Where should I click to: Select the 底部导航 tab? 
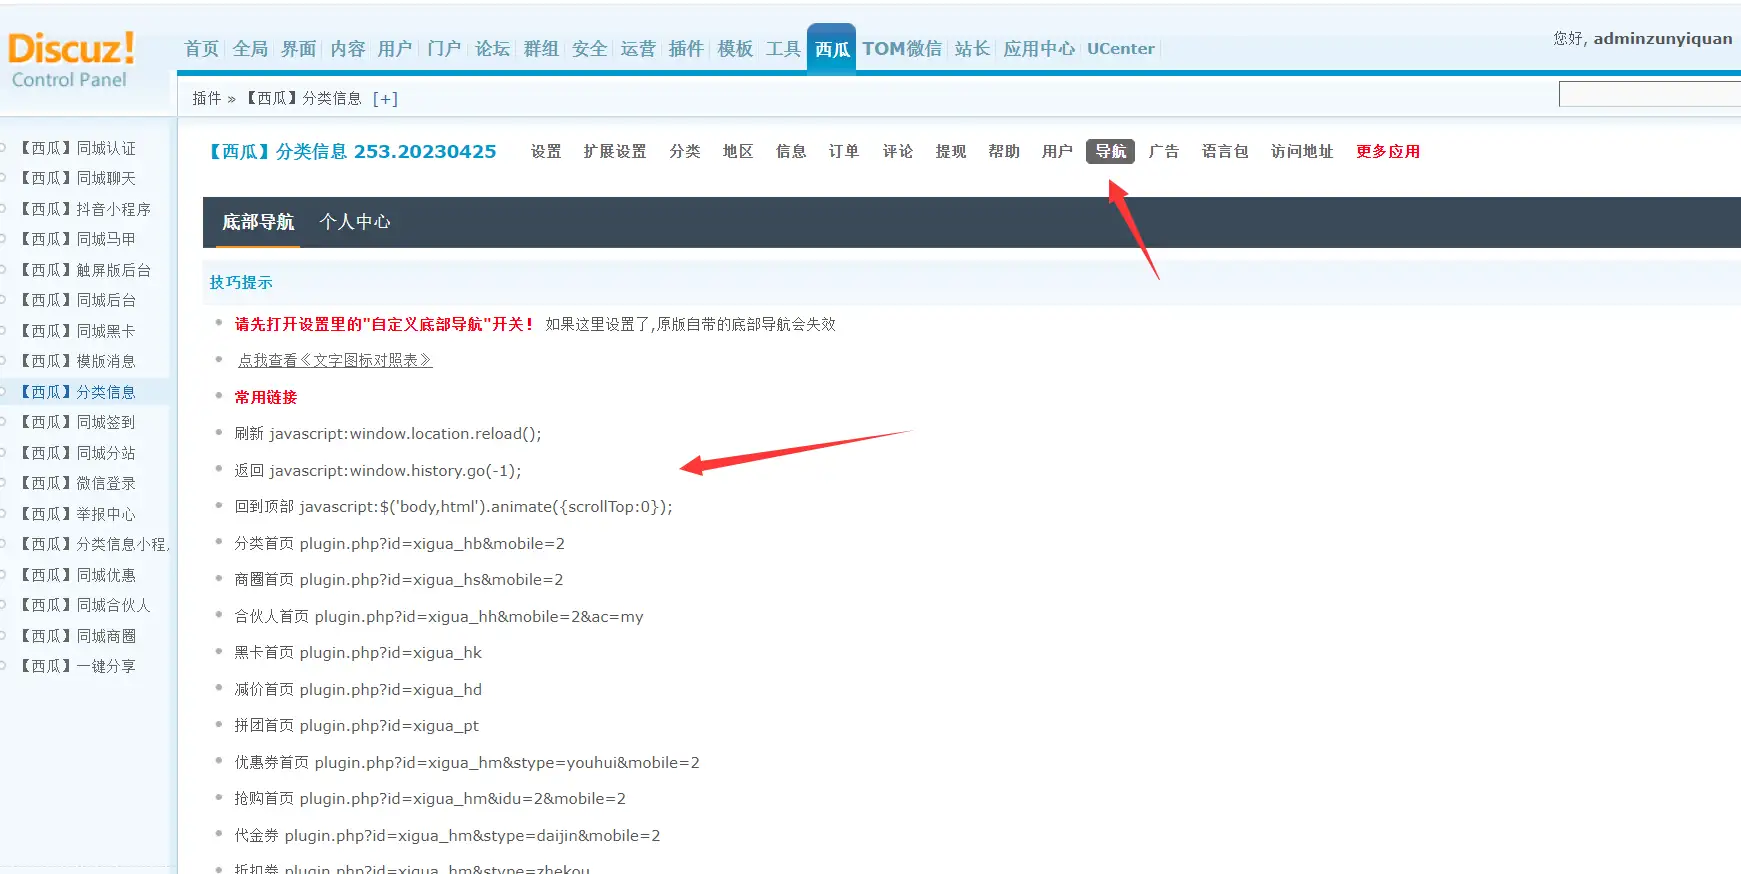[x=258, y=222]
